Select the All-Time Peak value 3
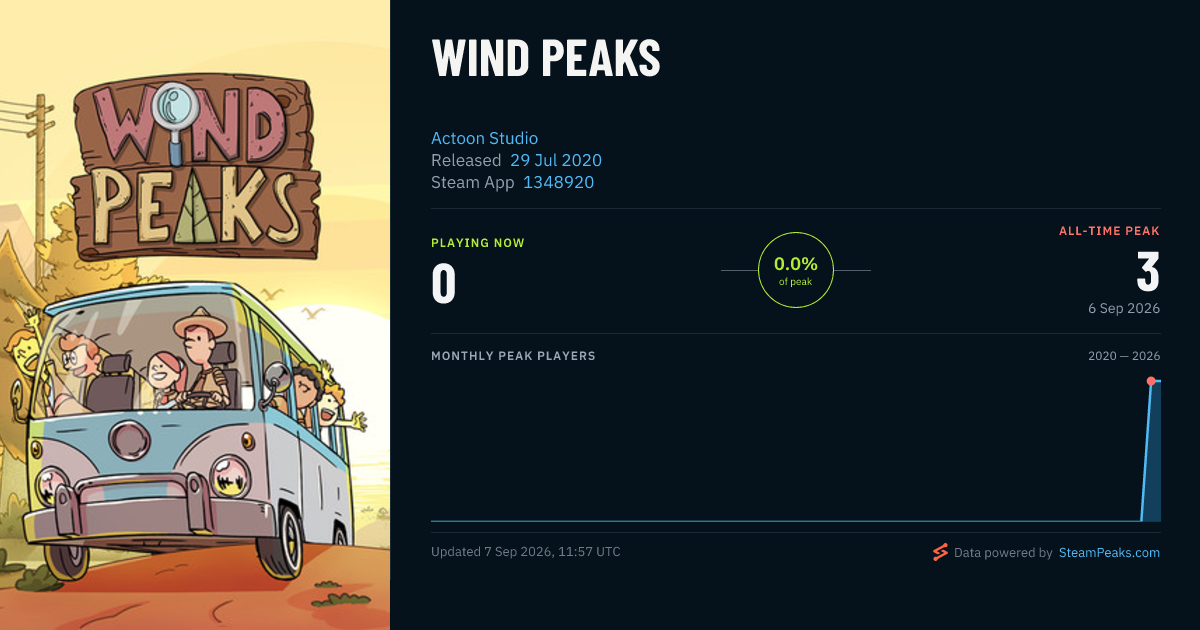The image size is (1200, 630). tap(1148, 272)
